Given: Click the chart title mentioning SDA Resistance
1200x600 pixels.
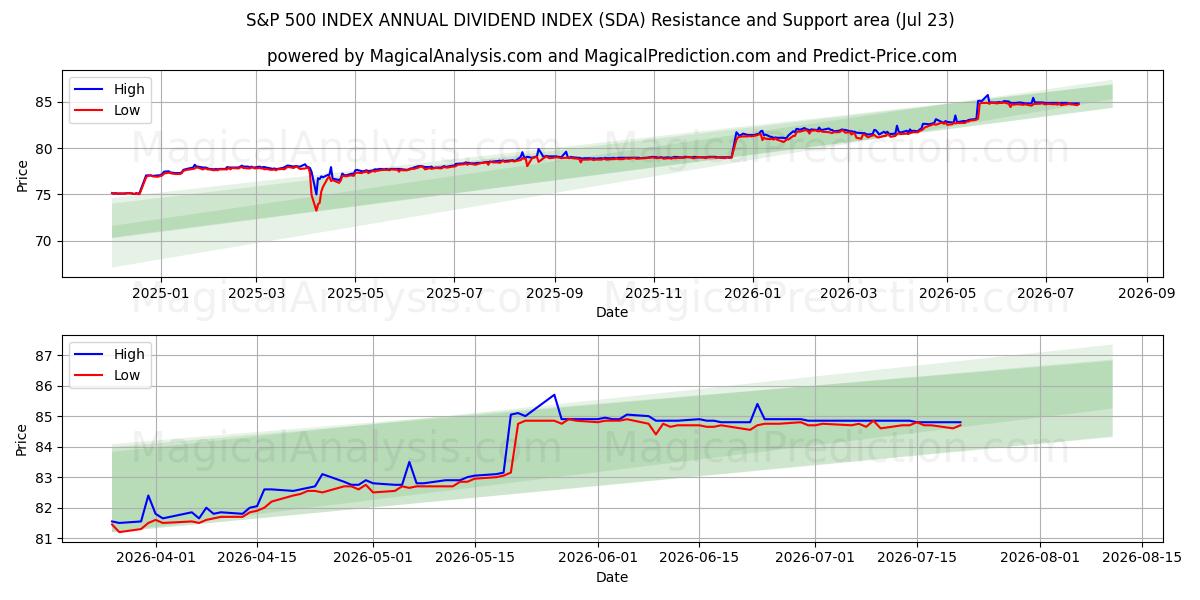Looking at the screenshot, I should tap(600, 20).
